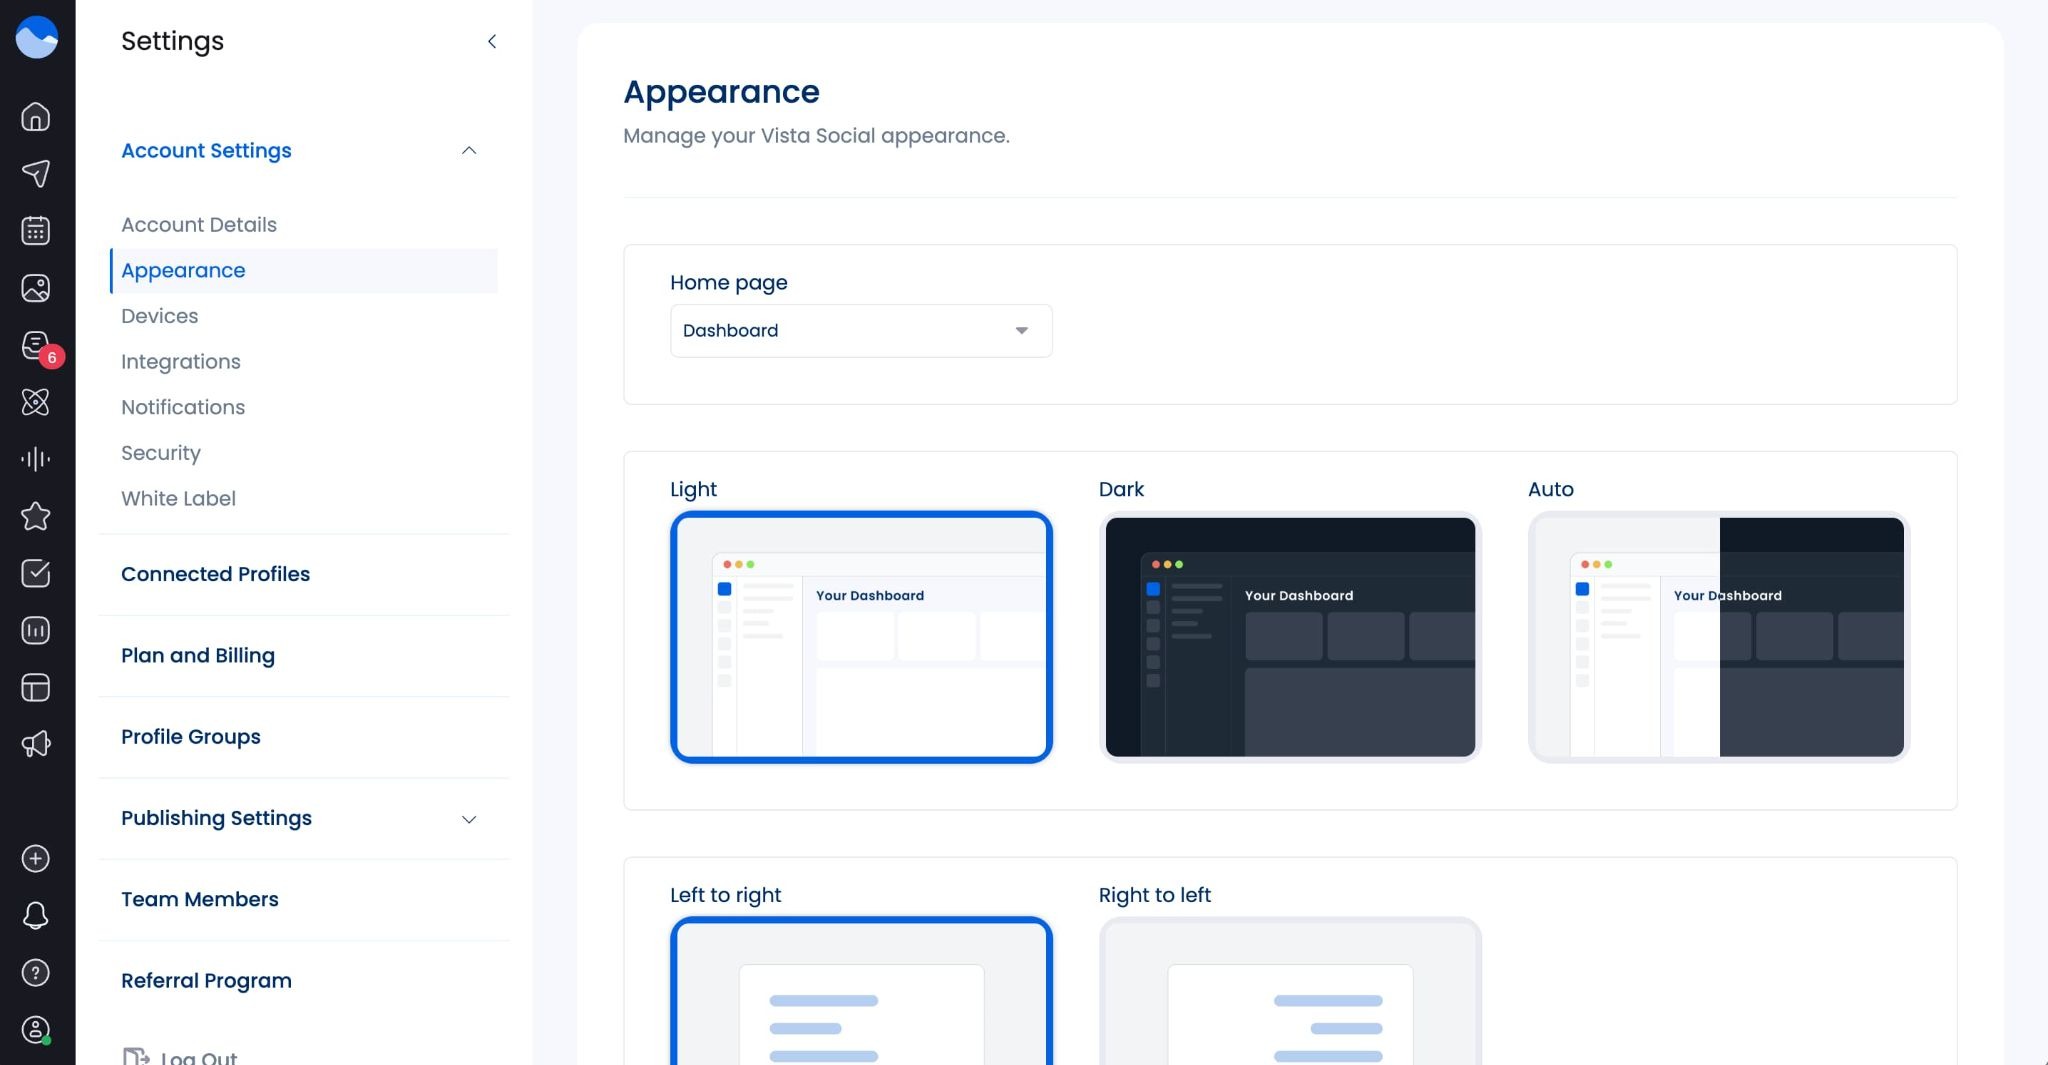Screen dimensions: 2048x1065
Task: Click the bell notifications icon
Action: (x=36, y=915)
